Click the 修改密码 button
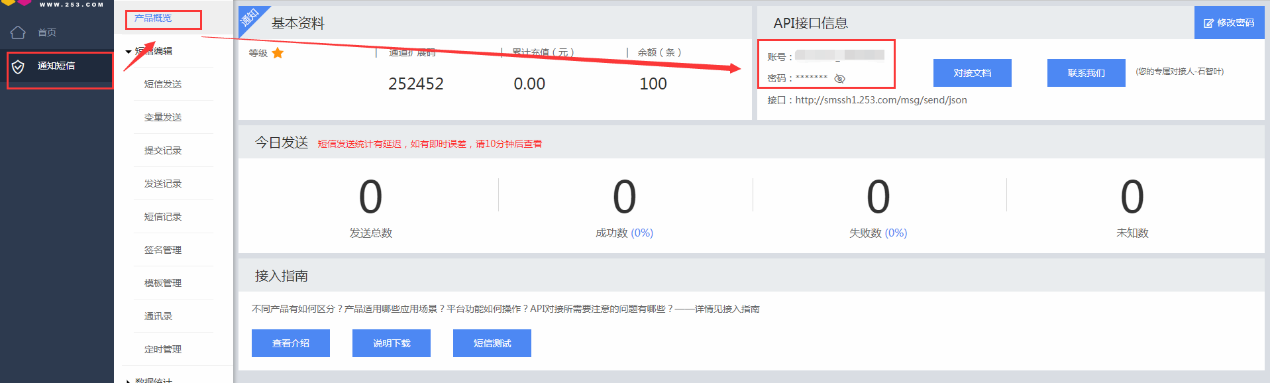The width and height of the screenshot is (1270, 383). pos(1228,22)
